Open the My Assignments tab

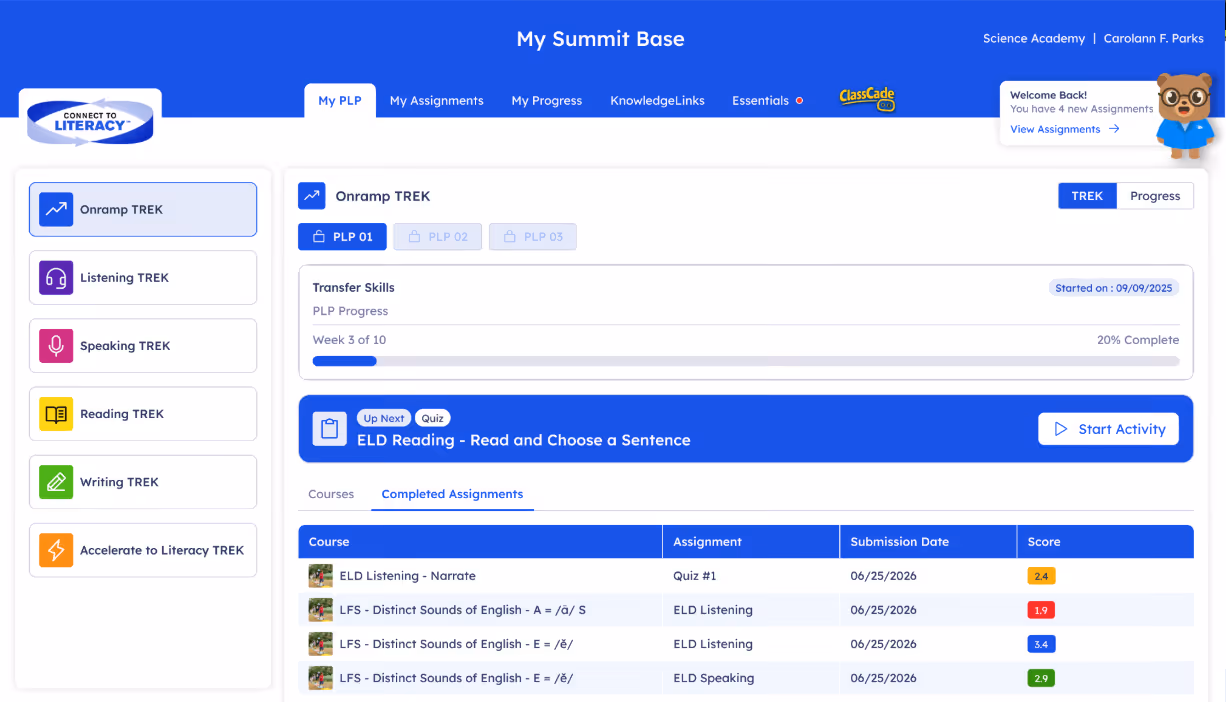(x=436, y=100)
